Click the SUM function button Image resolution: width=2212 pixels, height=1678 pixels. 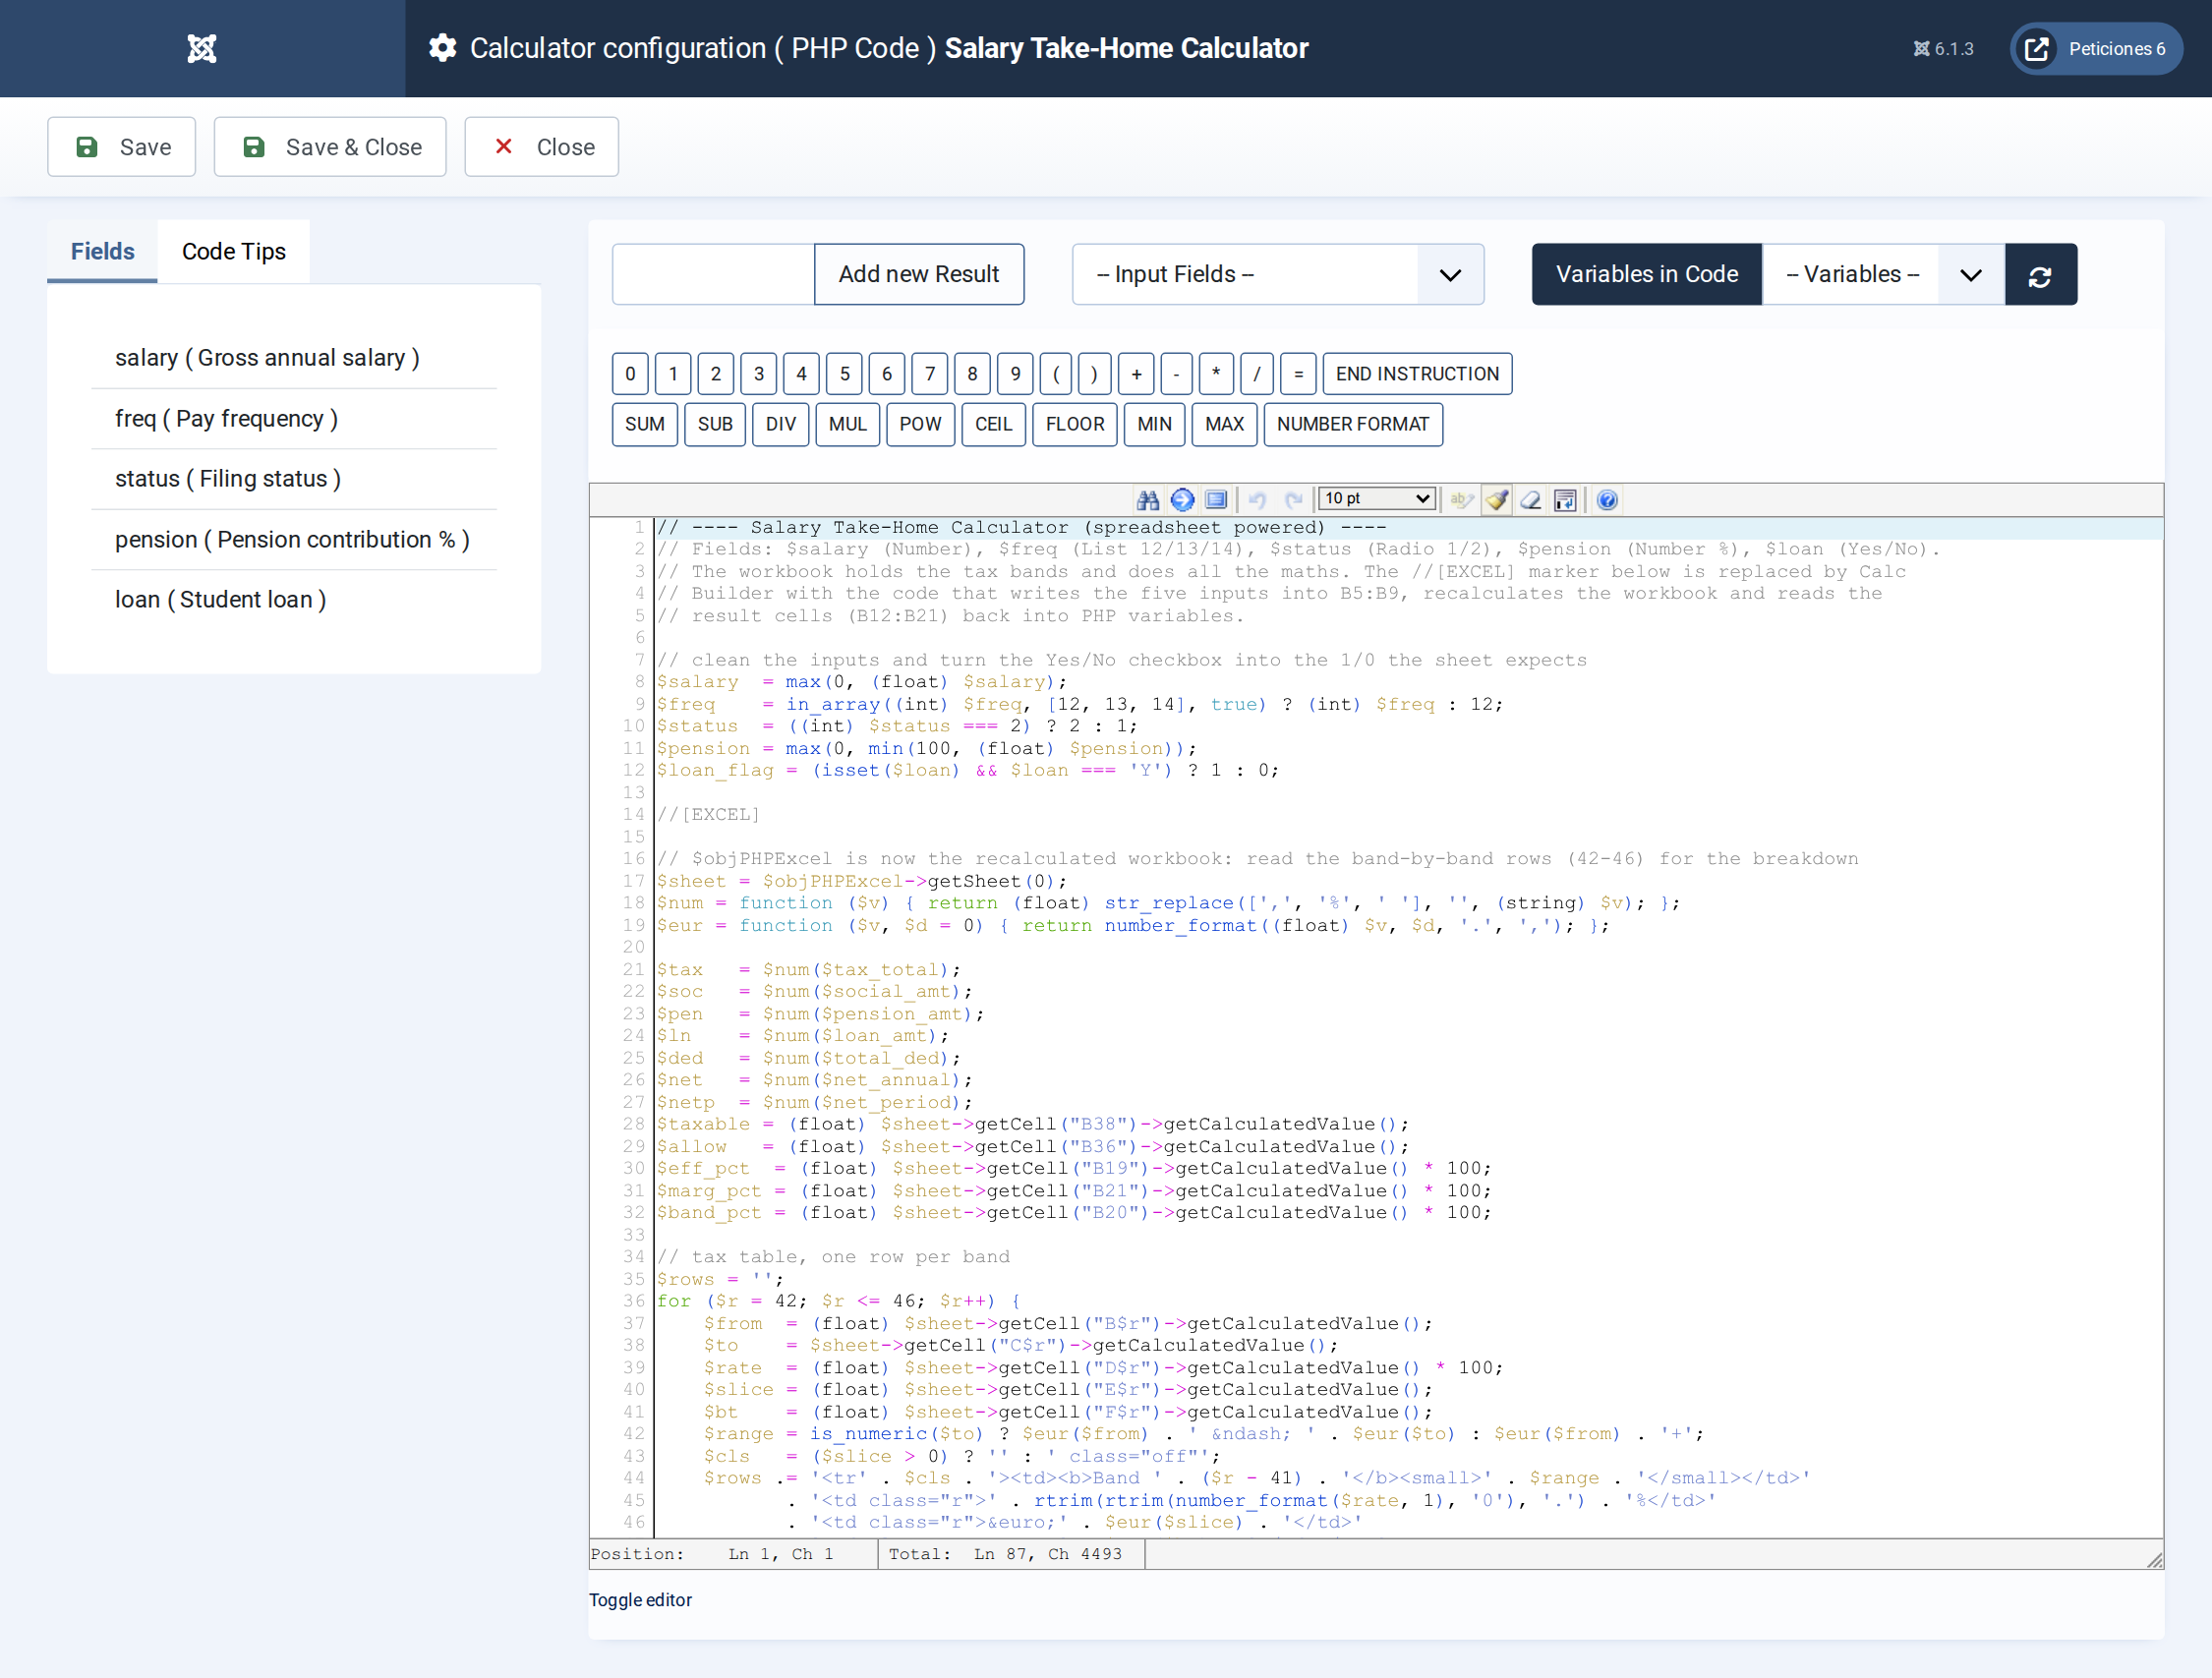point(644,424)
